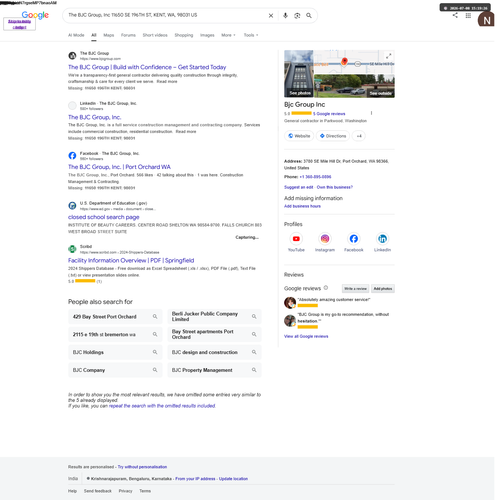Click the business phone number link
500x500 pixels.
pos(315,177)
